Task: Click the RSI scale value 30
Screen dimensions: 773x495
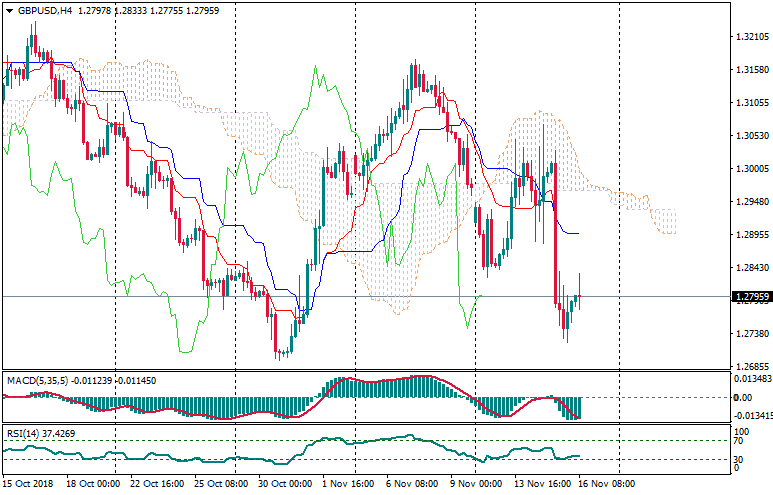Action: click(740, 459)
